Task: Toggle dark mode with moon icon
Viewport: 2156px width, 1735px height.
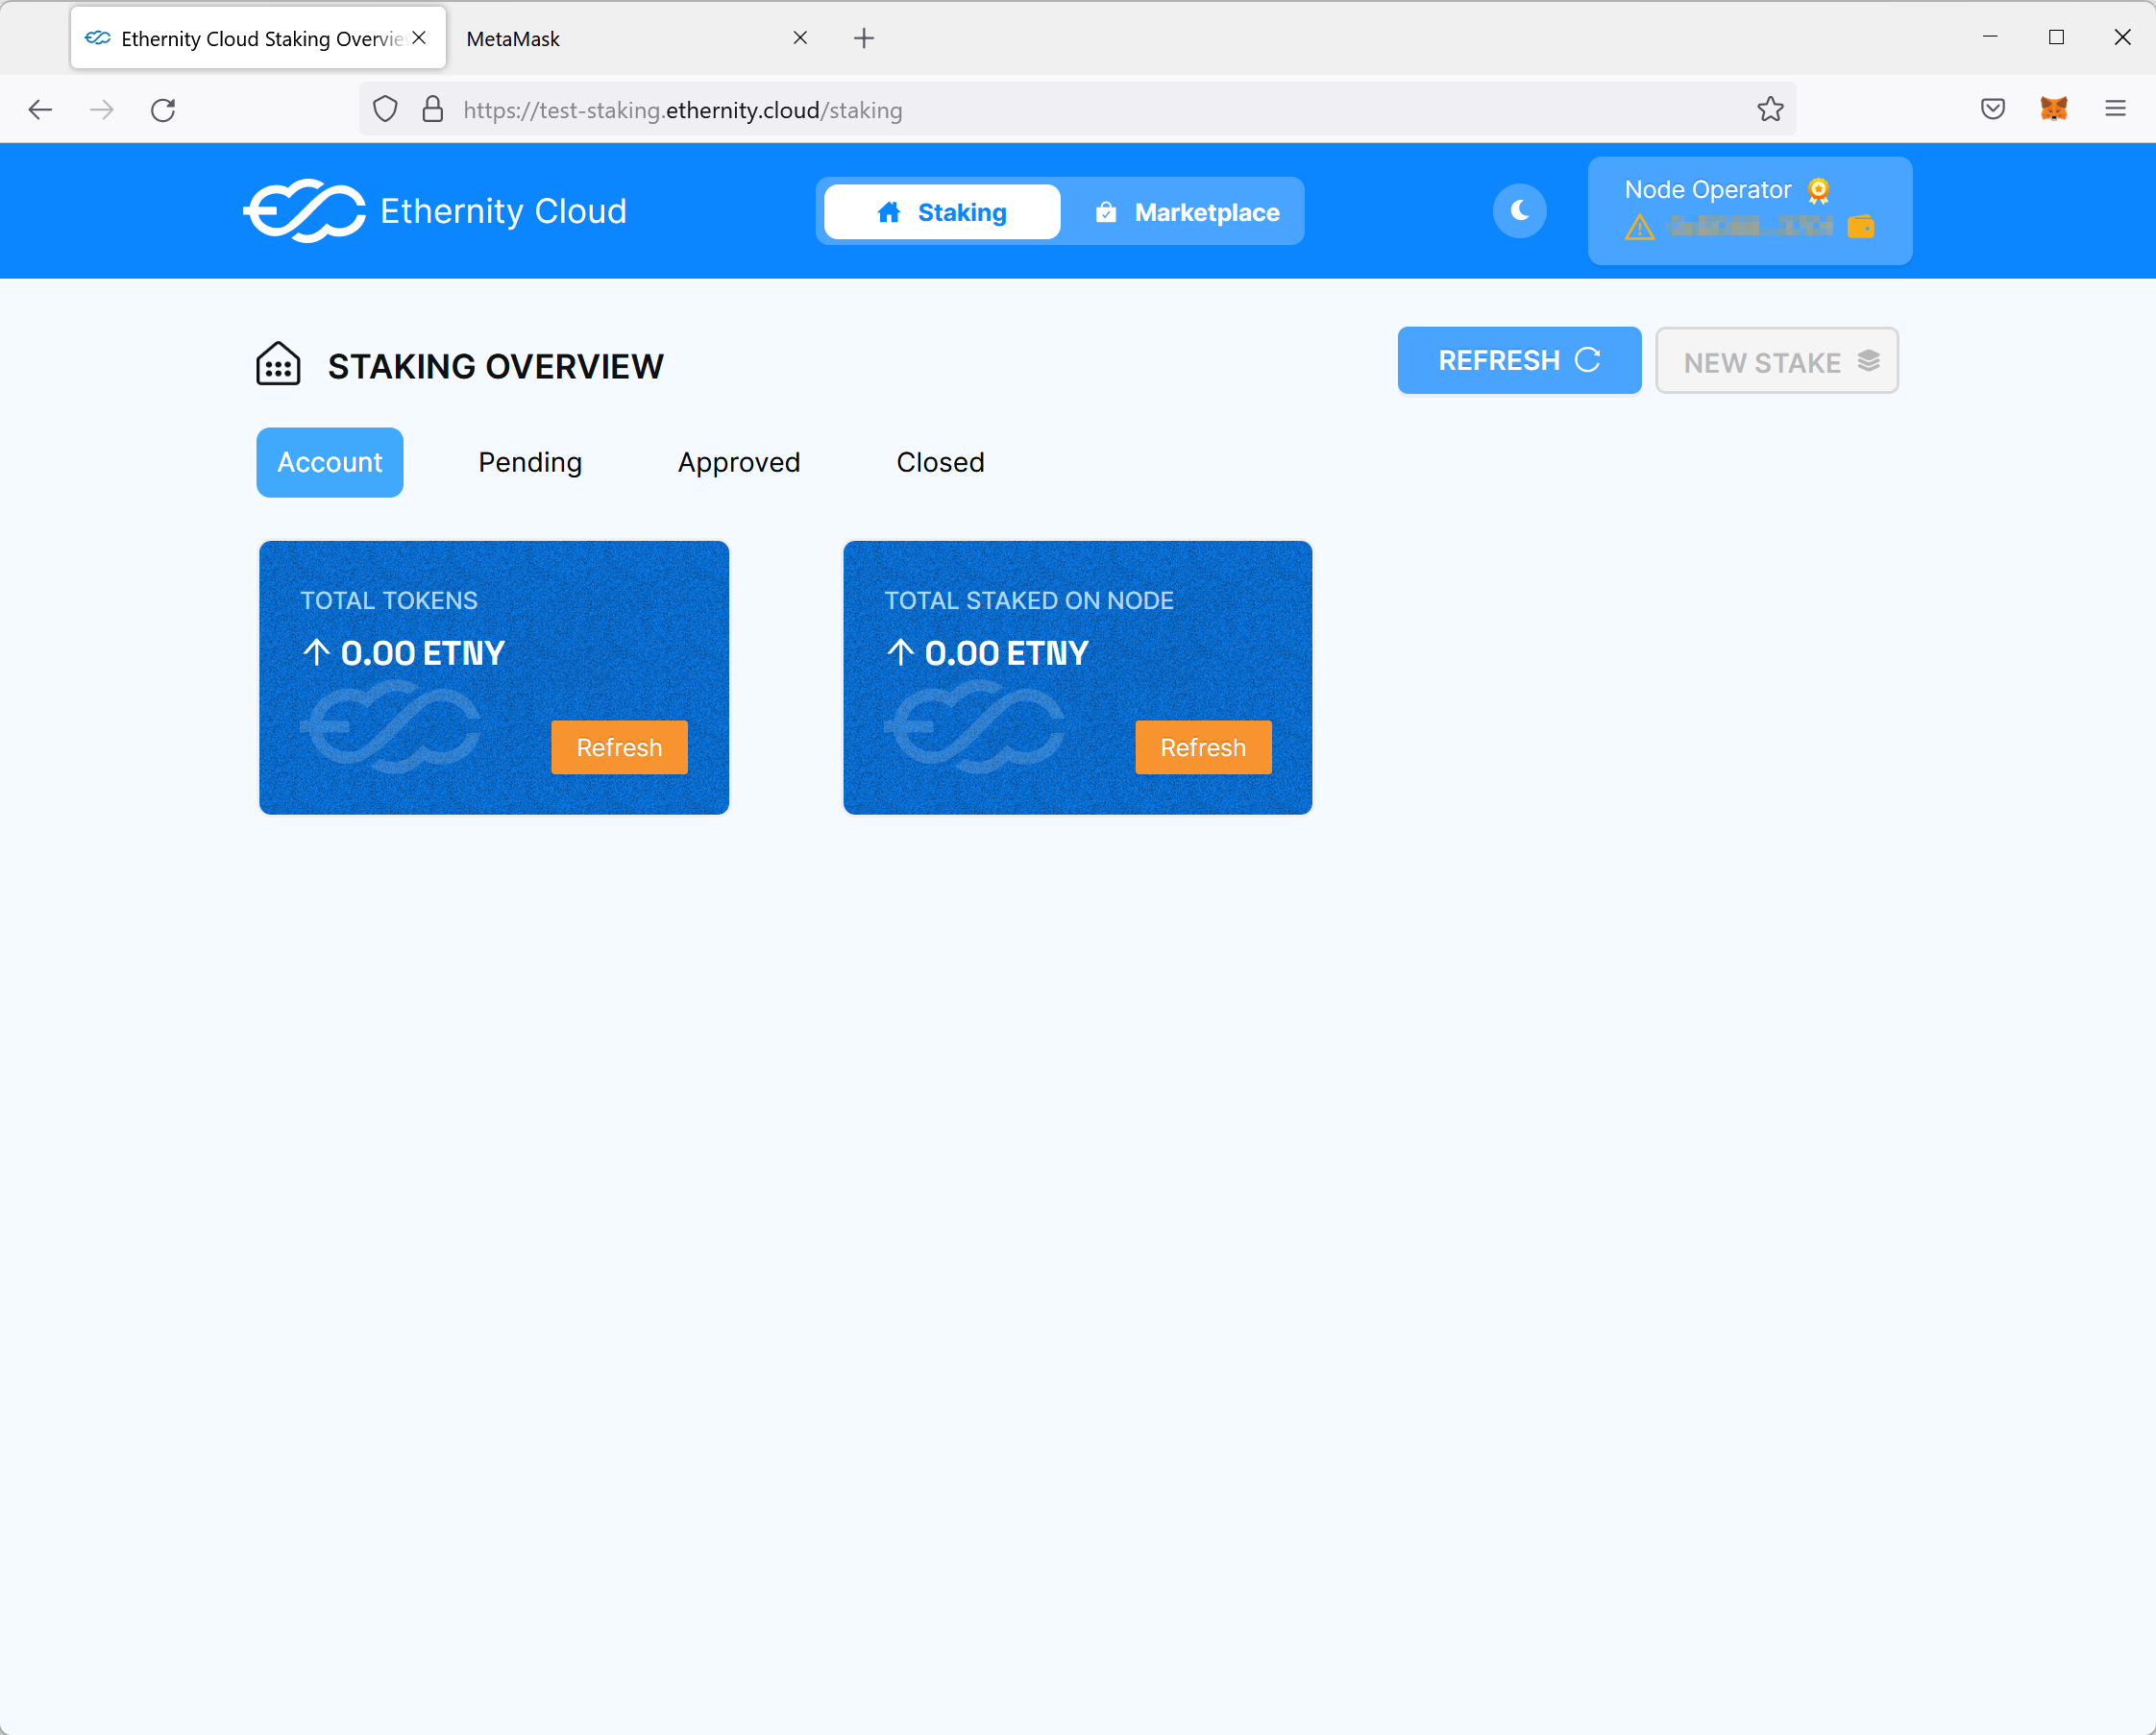Action: click(1519, 211)
